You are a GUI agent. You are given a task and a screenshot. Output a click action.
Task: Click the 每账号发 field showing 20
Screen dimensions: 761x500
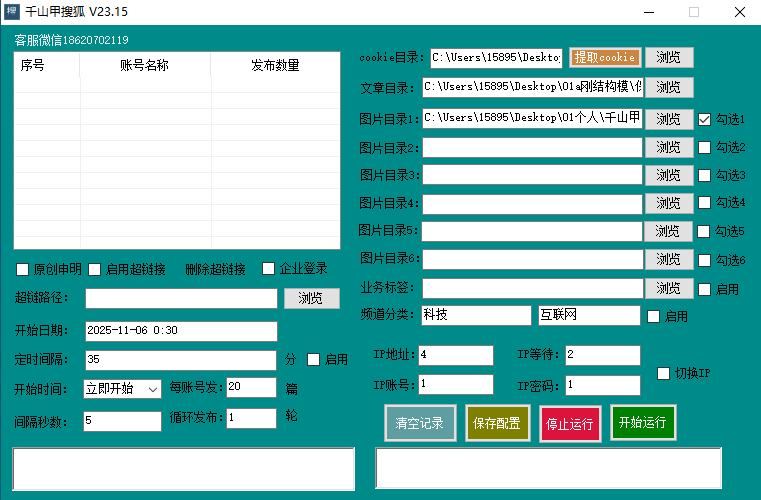point(251,387)
